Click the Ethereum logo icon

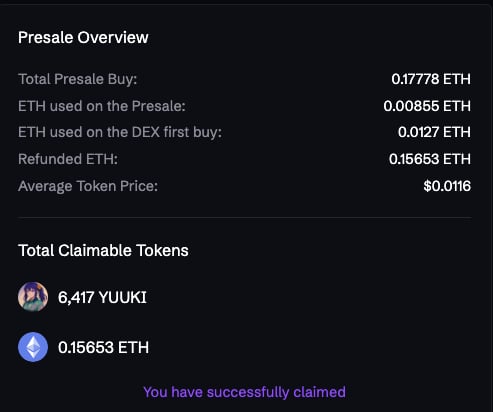point(33,347)
